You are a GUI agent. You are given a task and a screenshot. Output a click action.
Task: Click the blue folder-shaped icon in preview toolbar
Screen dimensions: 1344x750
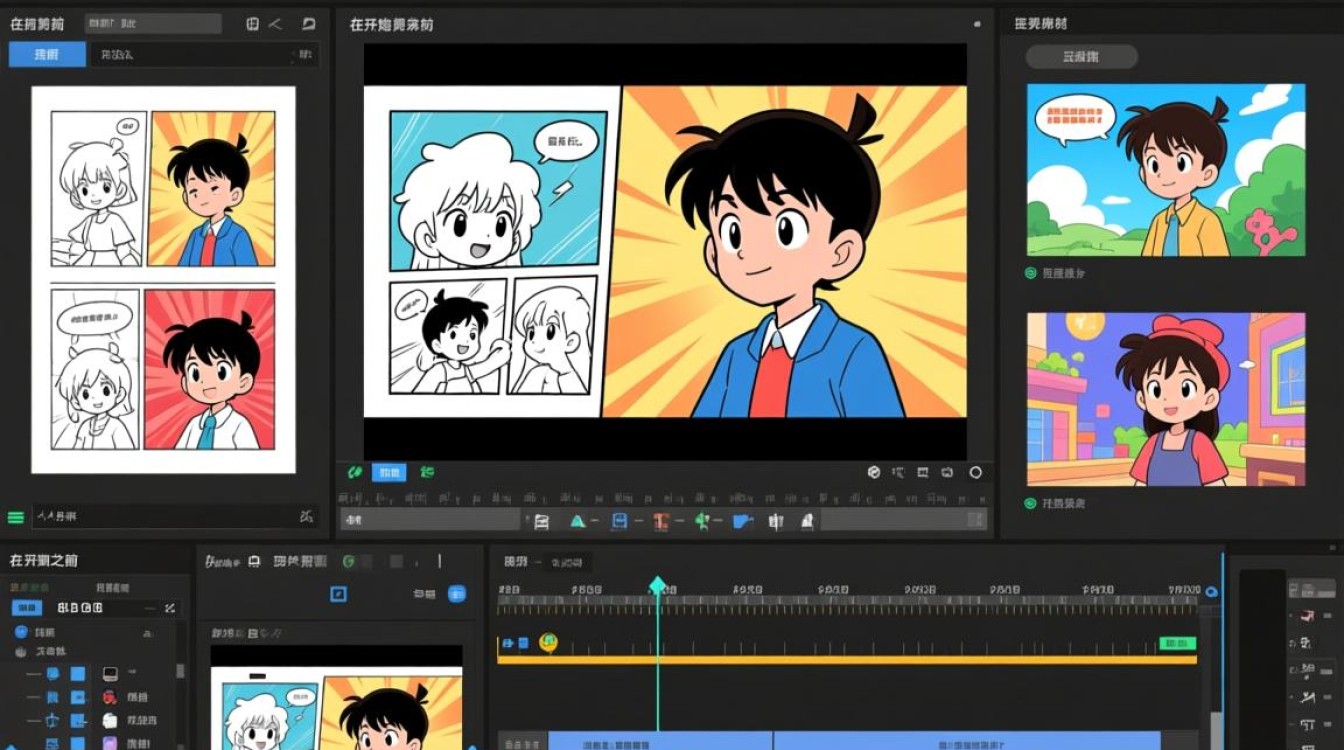pyautogui.click(x=742, y=520)
